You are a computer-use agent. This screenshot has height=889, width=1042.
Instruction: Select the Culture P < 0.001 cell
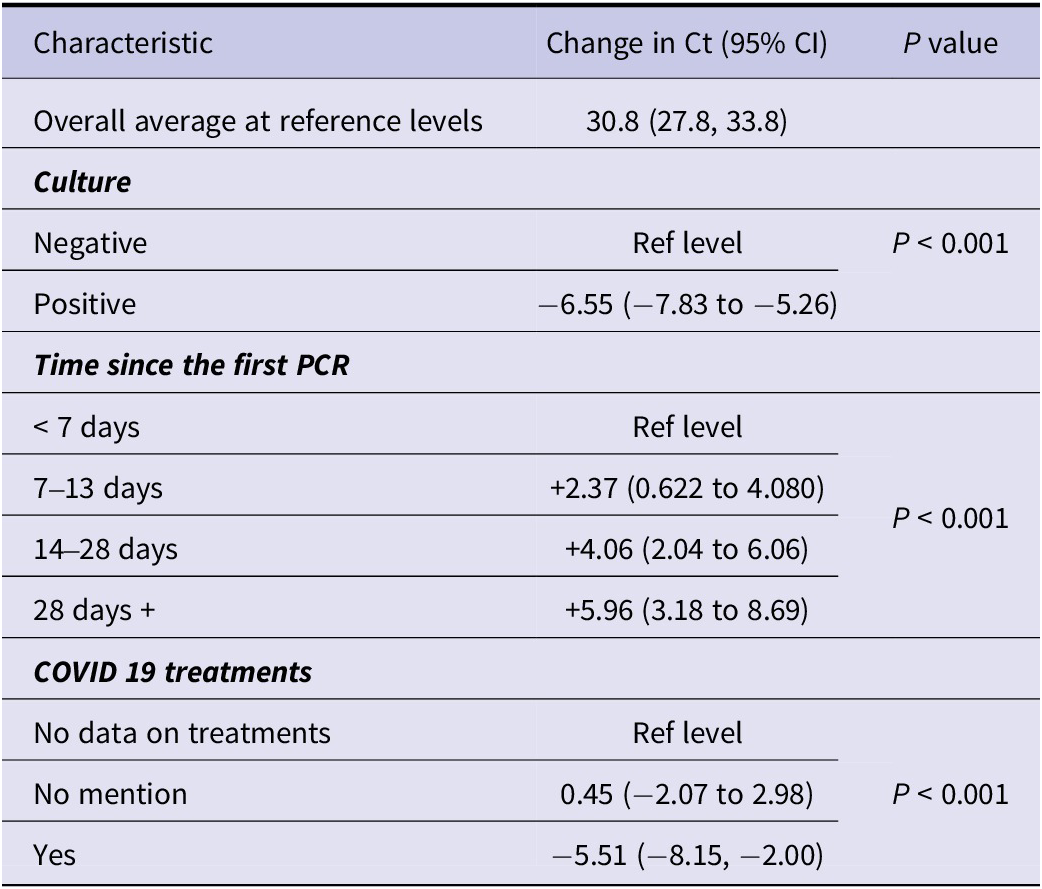pos(950,243)
